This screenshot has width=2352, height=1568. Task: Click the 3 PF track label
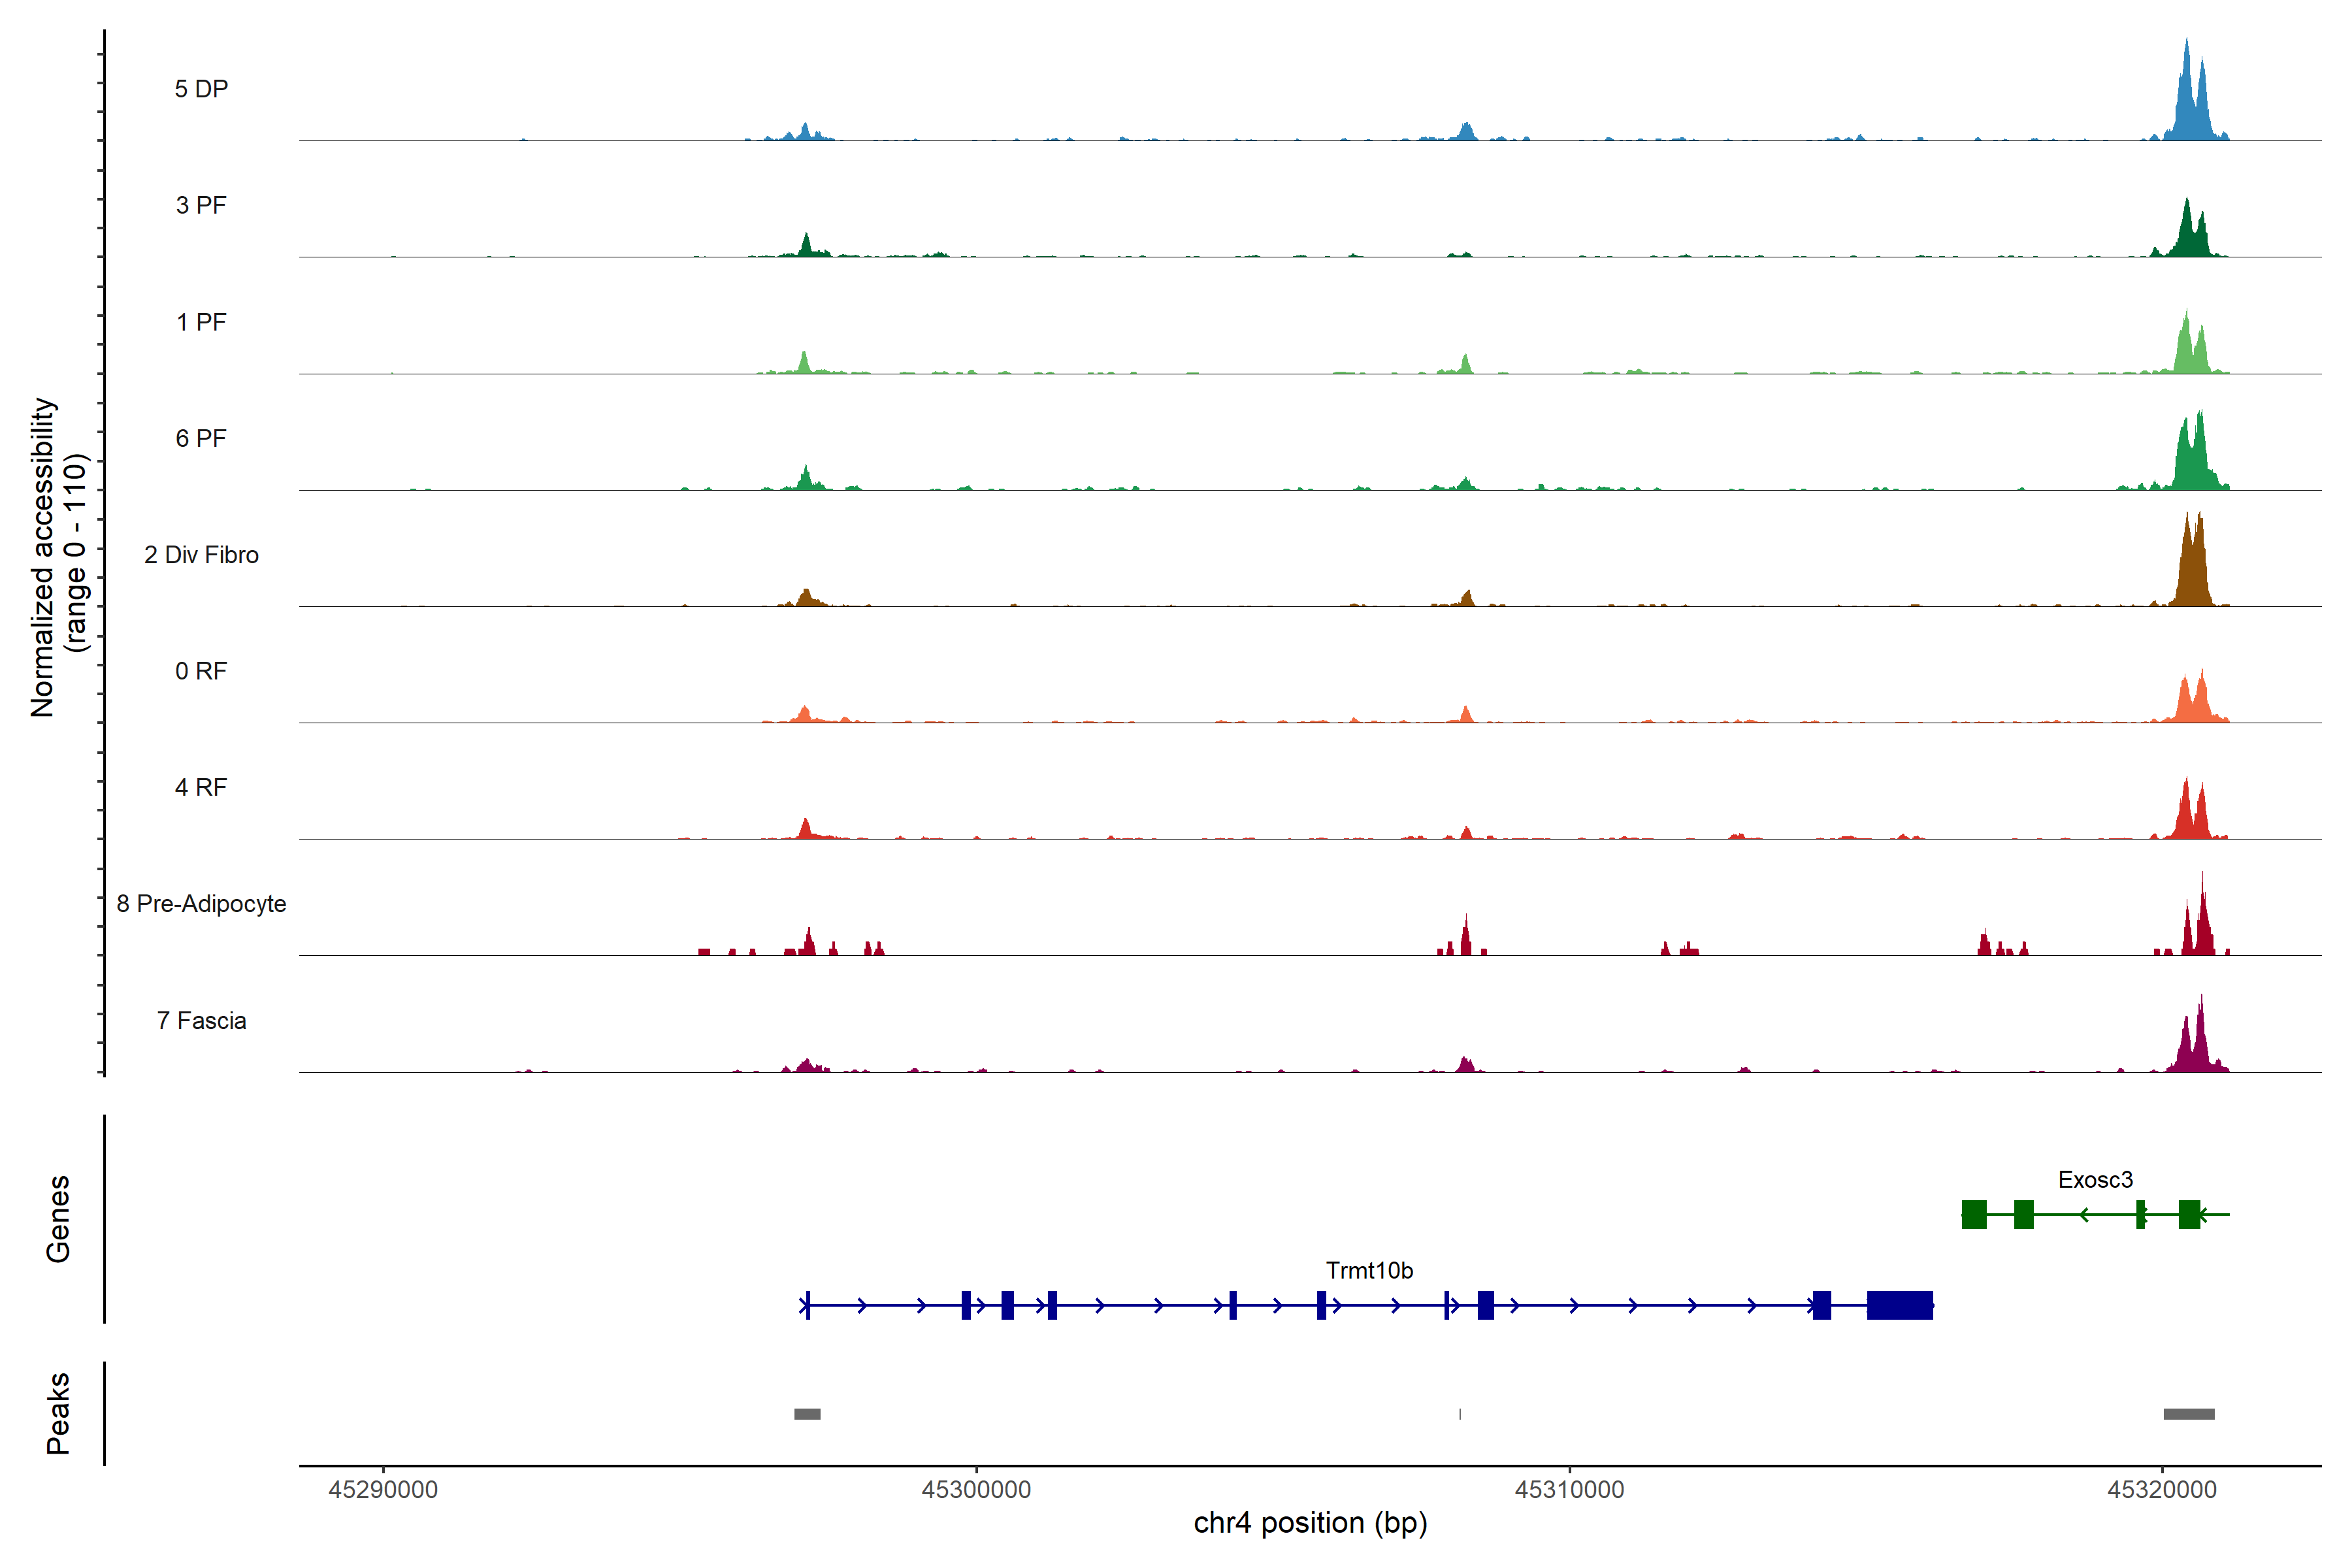(201, 205)
